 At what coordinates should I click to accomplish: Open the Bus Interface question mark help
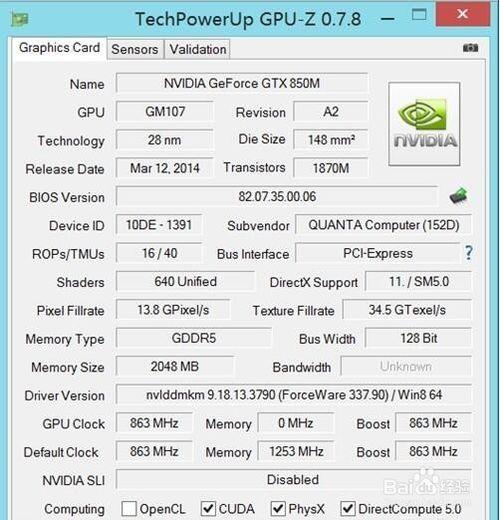pos(469,253)
